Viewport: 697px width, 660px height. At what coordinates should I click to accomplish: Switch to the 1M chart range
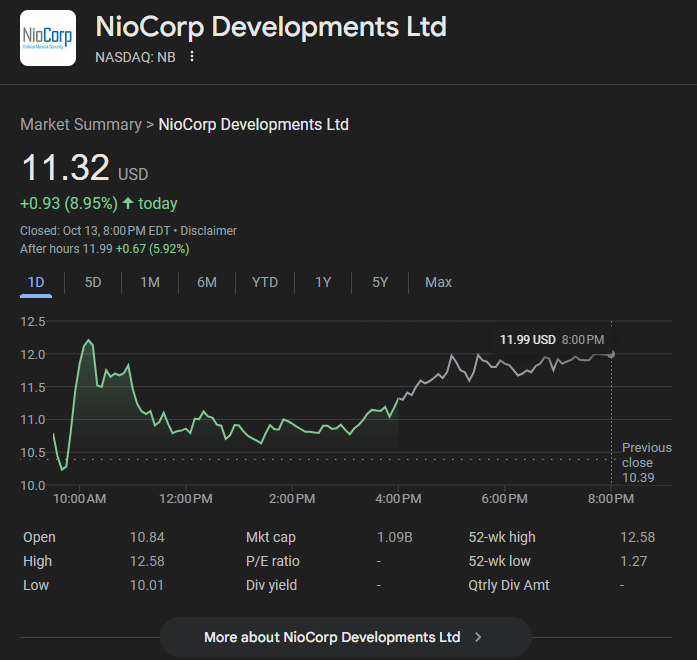click(x=150, y=282)
